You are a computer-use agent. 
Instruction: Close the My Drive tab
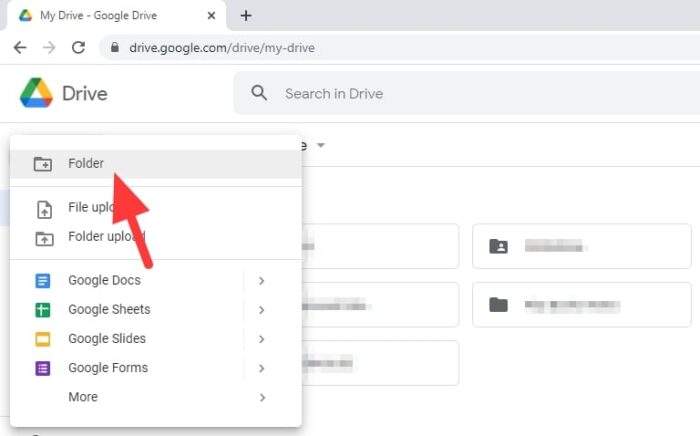pyautogui.click(x=212, y=16)
